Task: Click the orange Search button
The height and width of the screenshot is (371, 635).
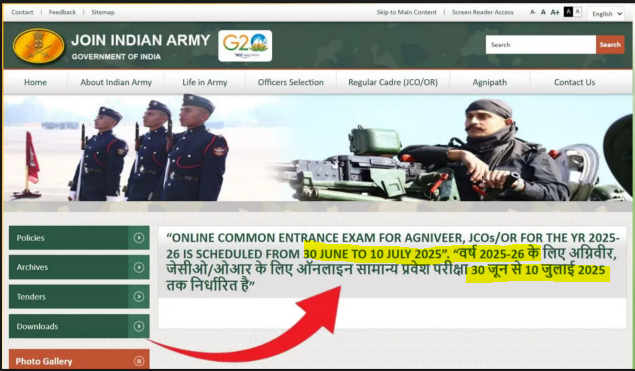Action: [610, 45]
